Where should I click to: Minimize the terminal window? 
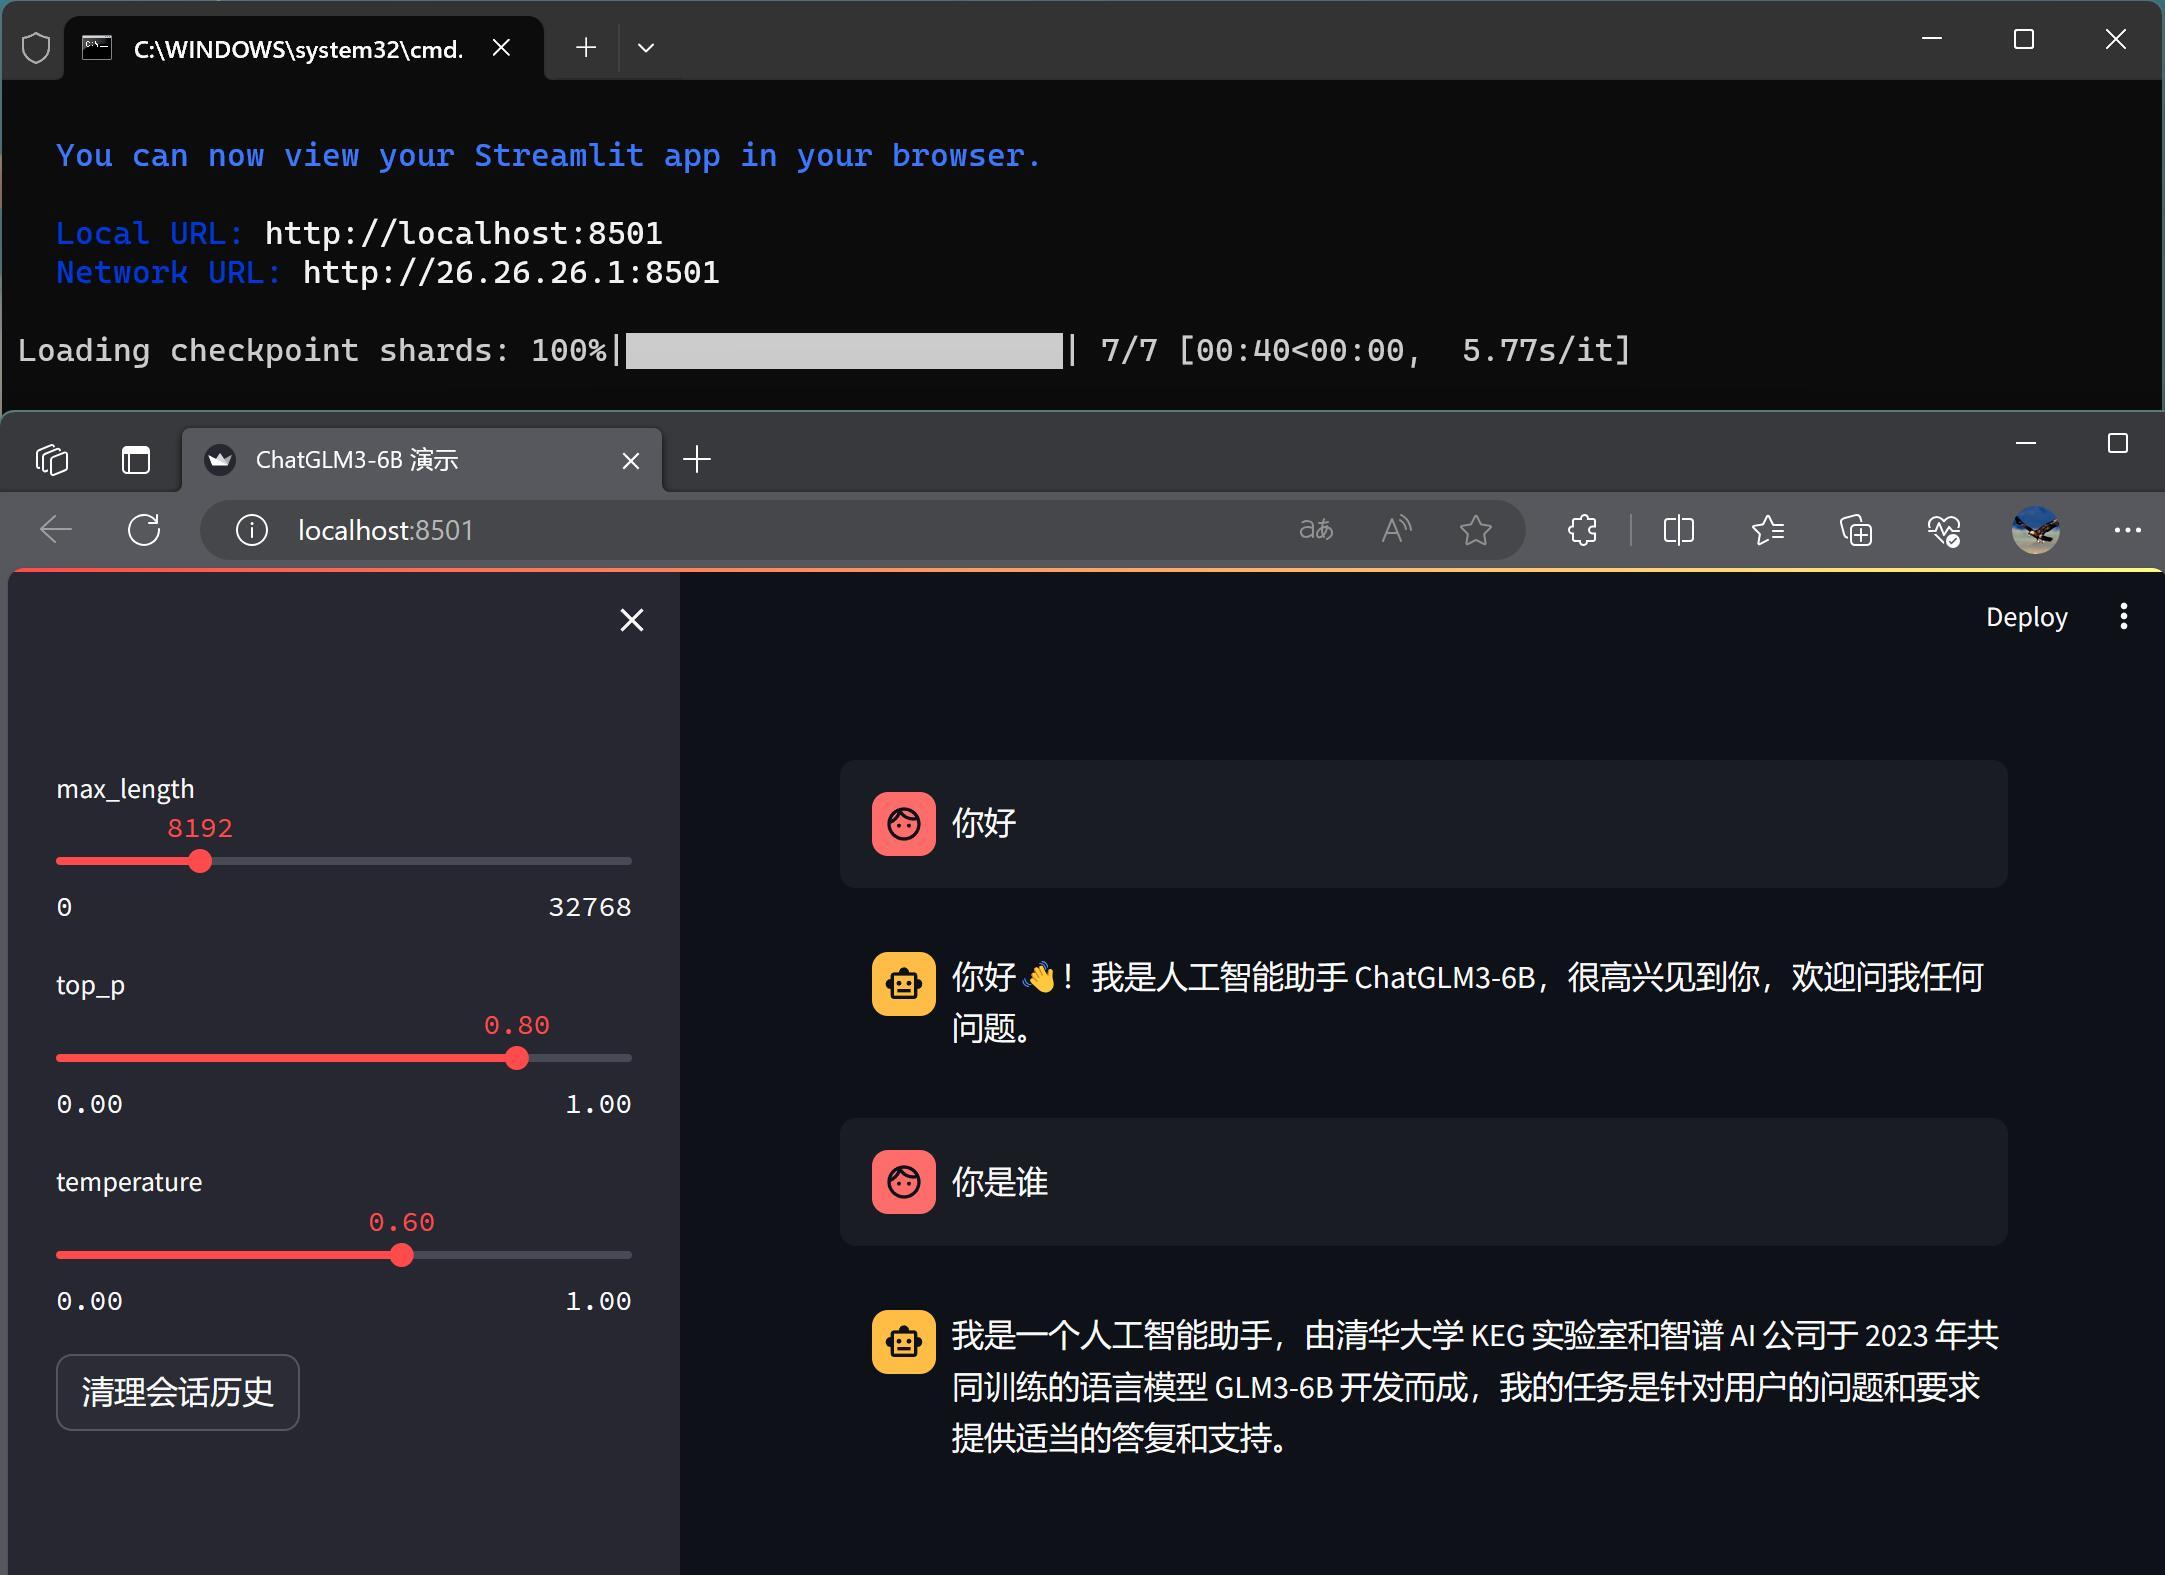click(1932, 39)
